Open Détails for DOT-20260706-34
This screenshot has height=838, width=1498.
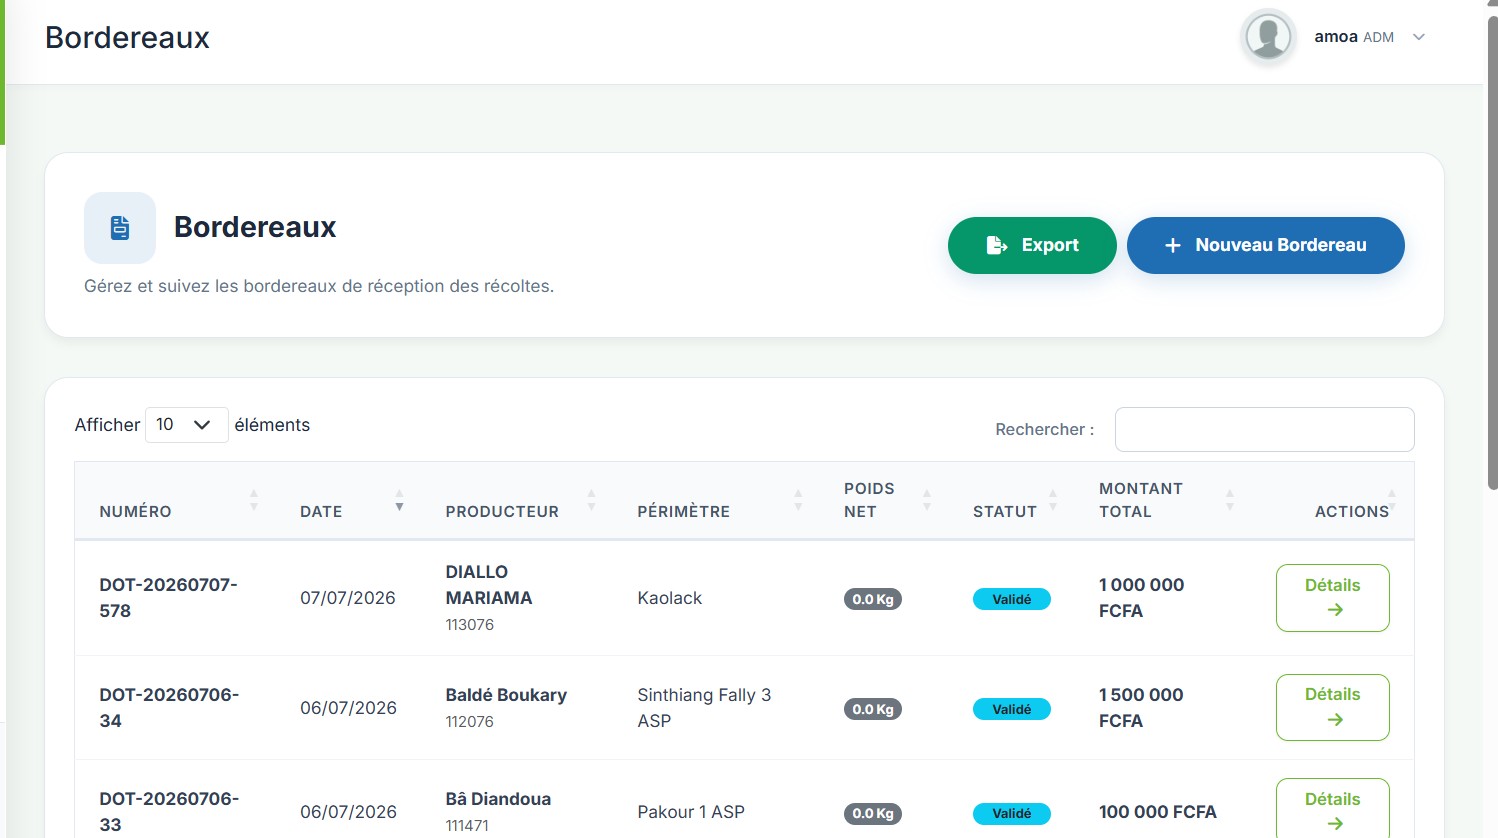pos(1332,707)
